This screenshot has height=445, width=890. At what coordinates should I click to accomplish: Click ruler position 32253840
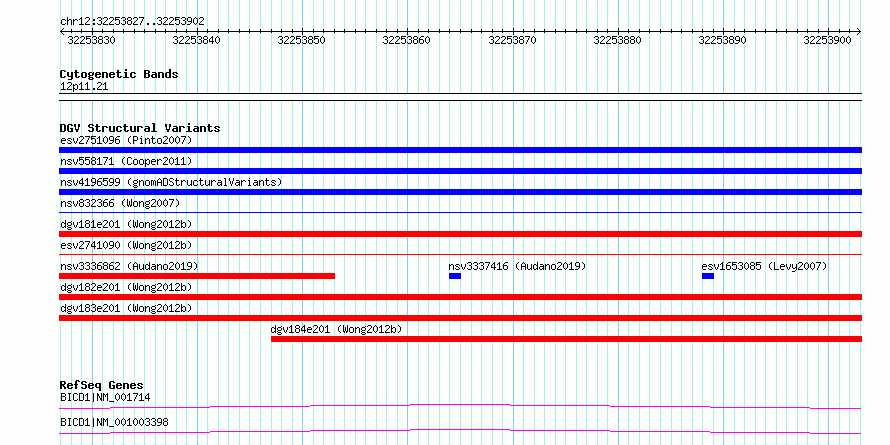(196, 40)
